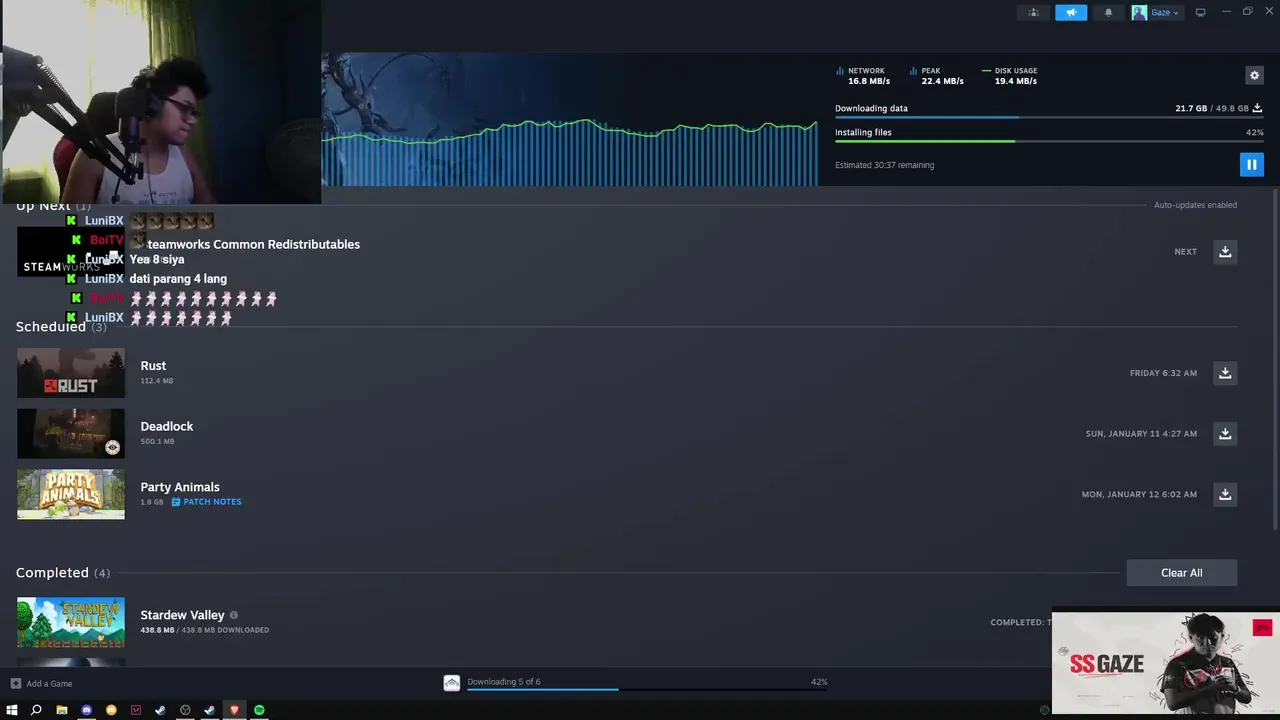The height and width of the screenshot is (720, 1280).
Task: Click the NEXT label for Steamworks
Action: (x=1185, y=252)
